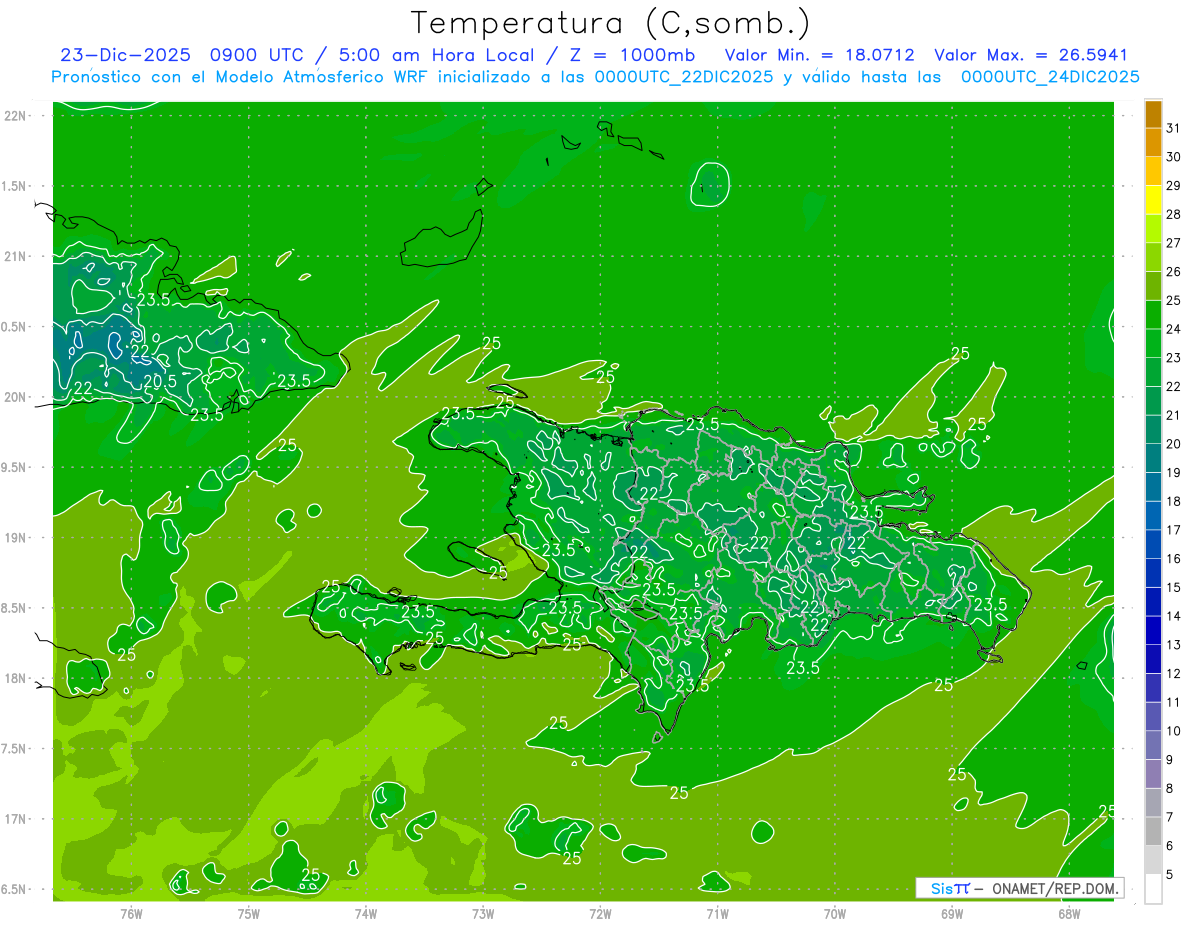Click the yellow swatch between 28 and 29
This screenshot has height=927, width=1200.
(1153, 200)
